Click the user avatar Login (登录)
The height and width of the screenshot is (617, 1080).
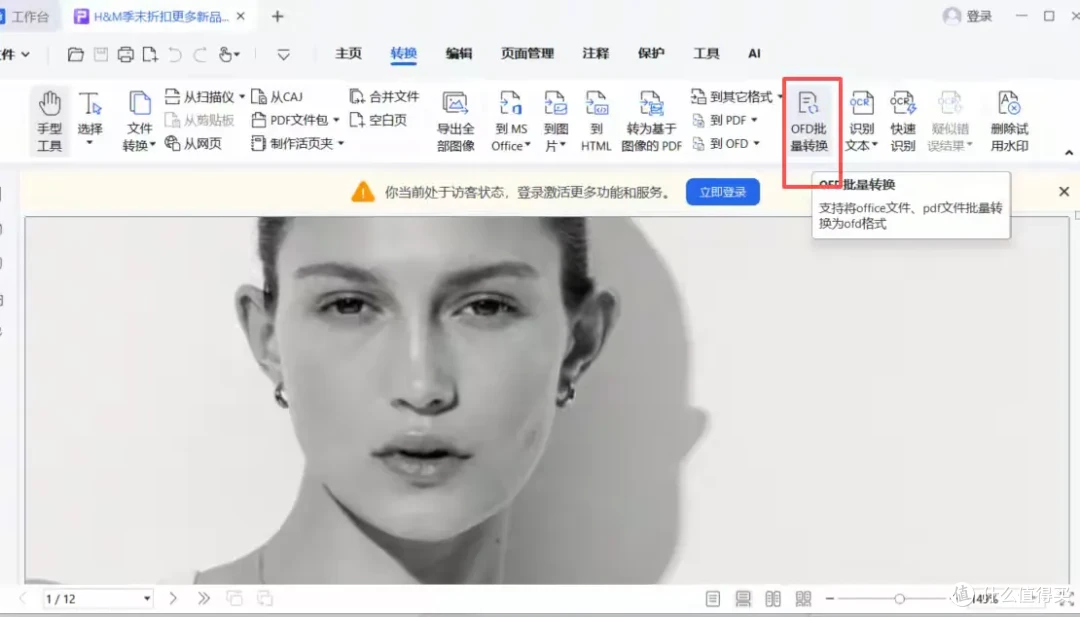tap(967, 16)
